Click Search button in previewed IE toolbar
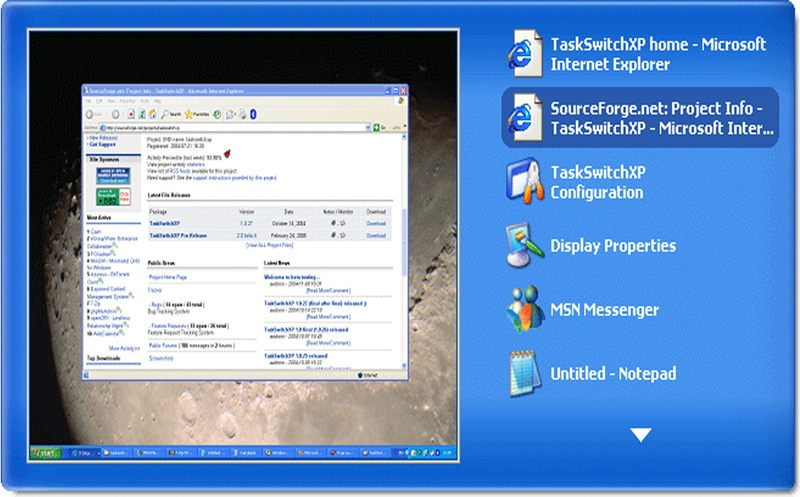The width and height of the screenshot is (800, 497). pyautogui.click(x=171, y=114)
